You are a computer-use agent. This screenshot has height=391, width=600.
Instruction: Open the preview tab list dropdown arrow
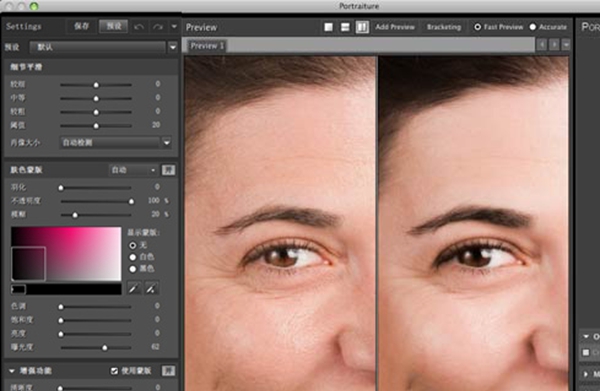coord(566,45)
